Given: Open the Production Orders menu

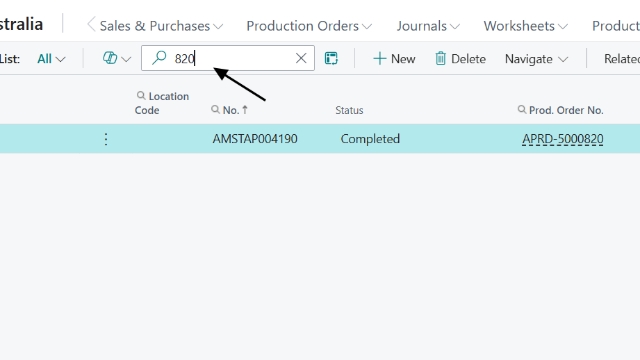Looking at the screenshot, I should tap(309, 26).
